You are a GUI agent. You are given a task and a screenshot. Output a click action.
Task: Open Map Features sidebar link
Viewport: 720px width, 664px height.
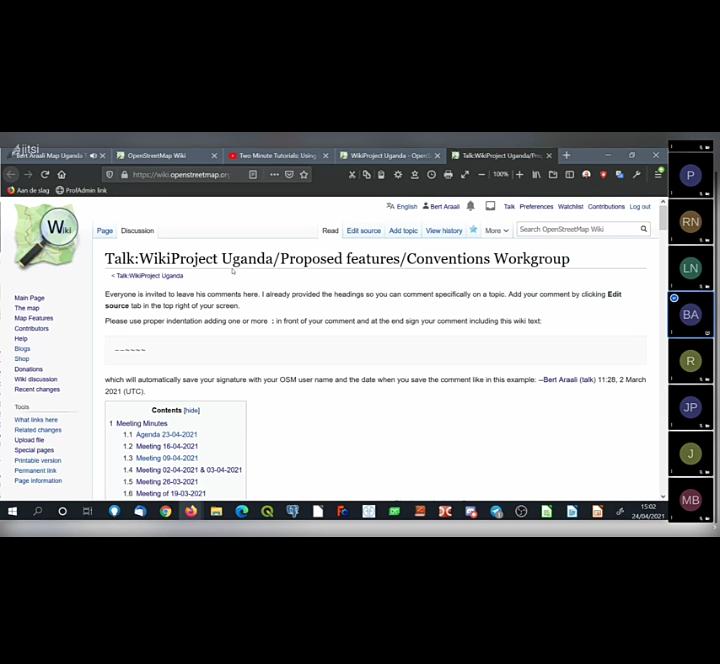[x=34, y=318]
